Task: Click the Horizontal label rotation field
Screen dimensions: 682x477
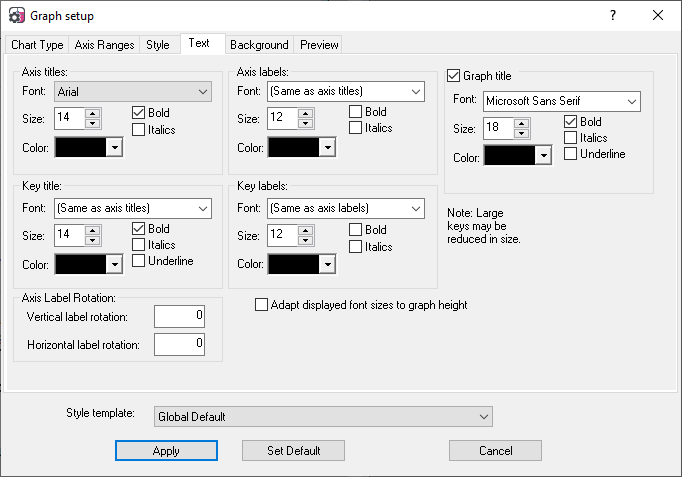Action: coord(179,344)
